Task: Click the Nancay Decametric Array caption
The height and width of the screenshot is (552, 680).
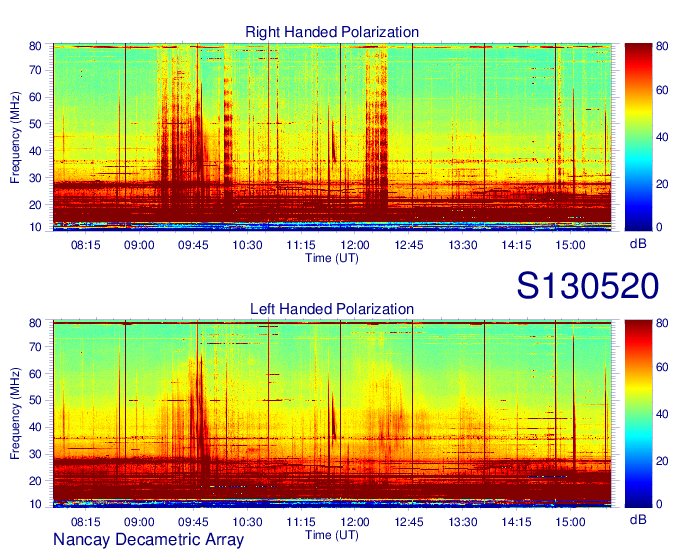Action: click(148, 540)
